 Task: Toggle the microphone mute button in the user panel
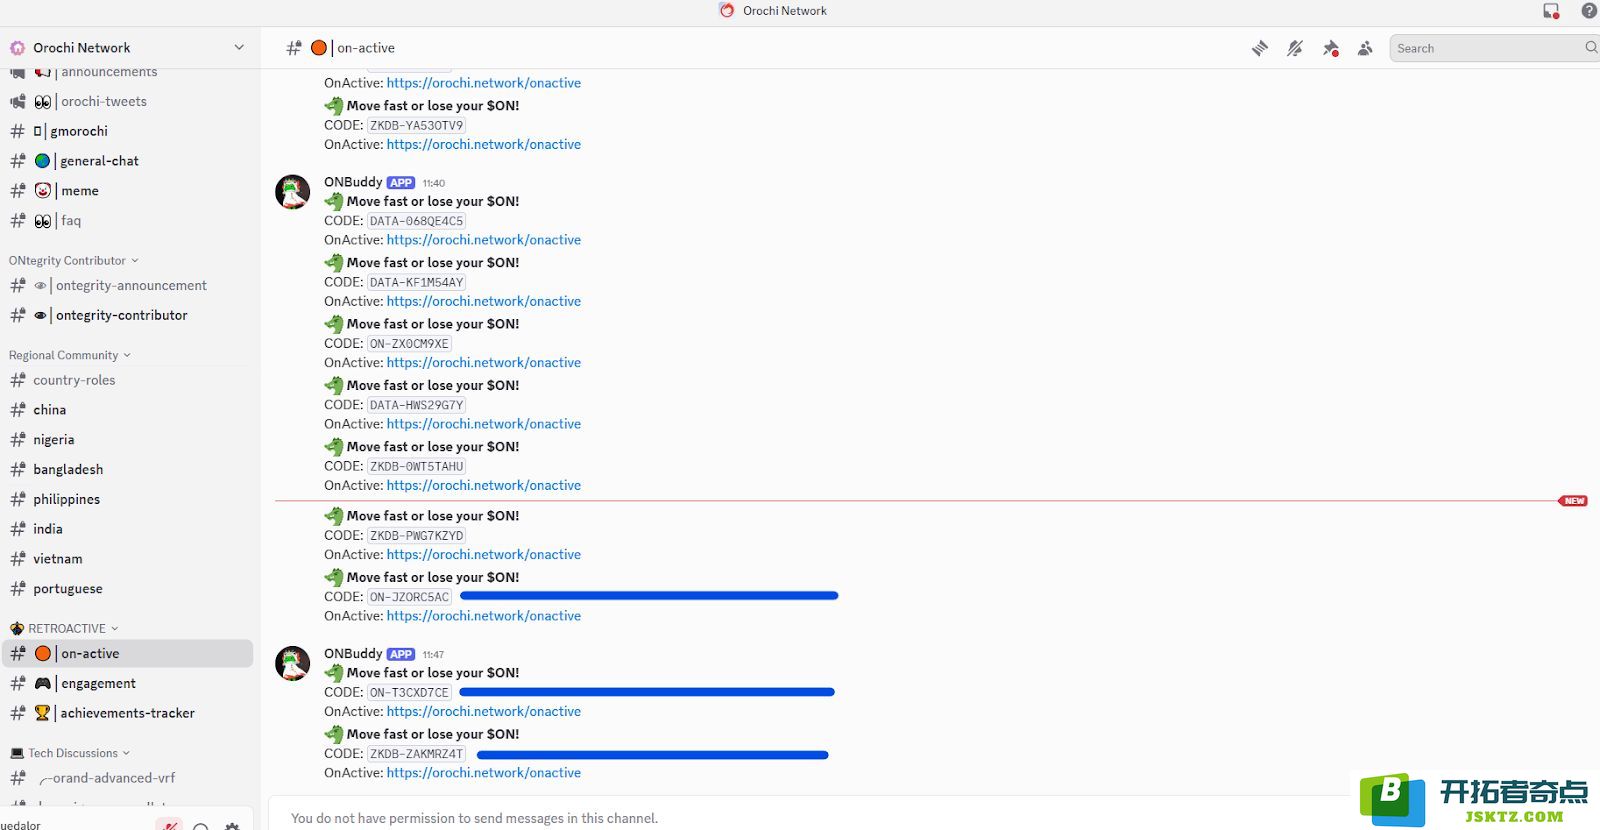coord(170,825)
